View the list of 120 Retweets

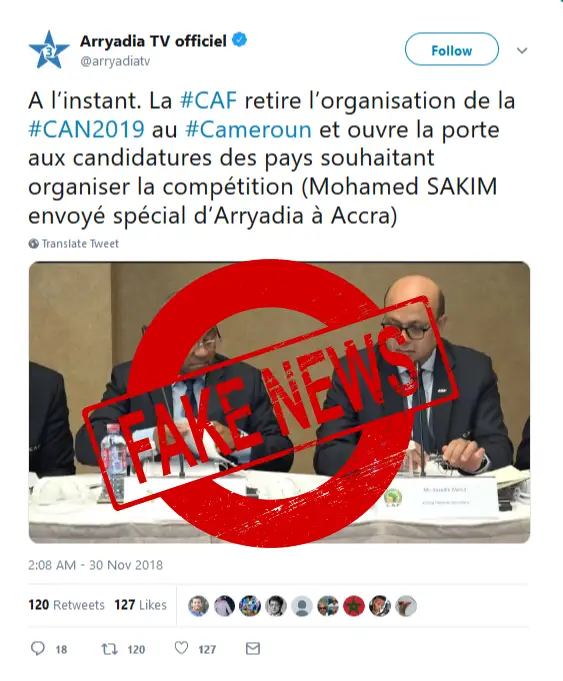[66, 605]
